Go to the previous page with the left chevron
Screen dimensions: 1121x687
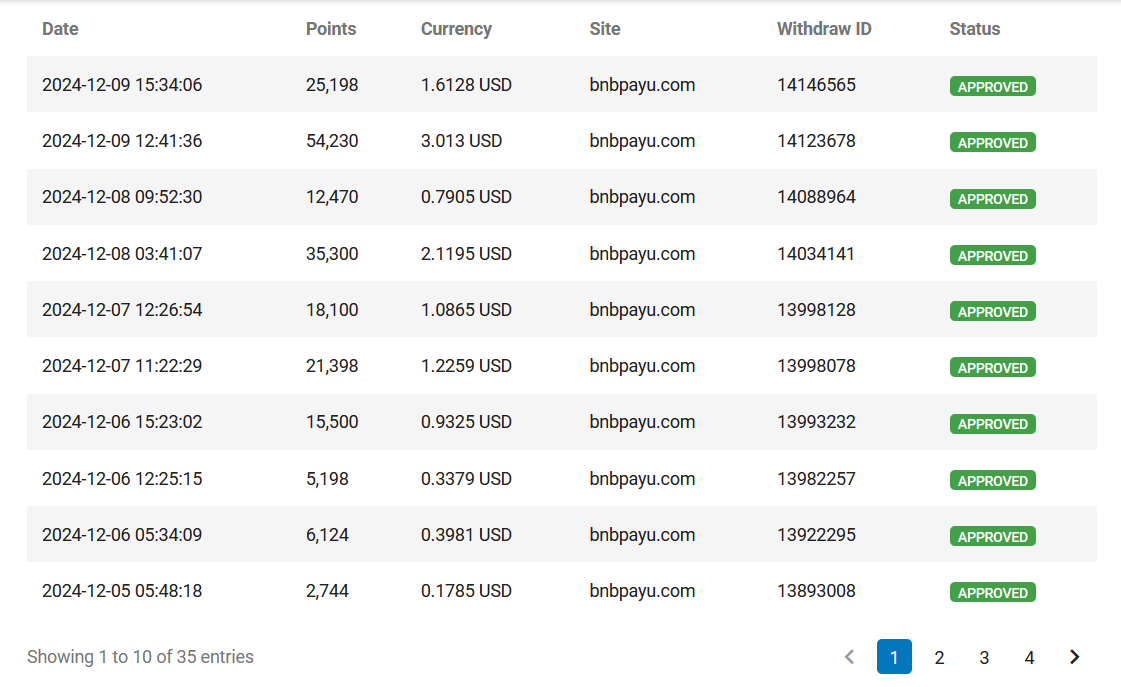click(x=849, y=657)
